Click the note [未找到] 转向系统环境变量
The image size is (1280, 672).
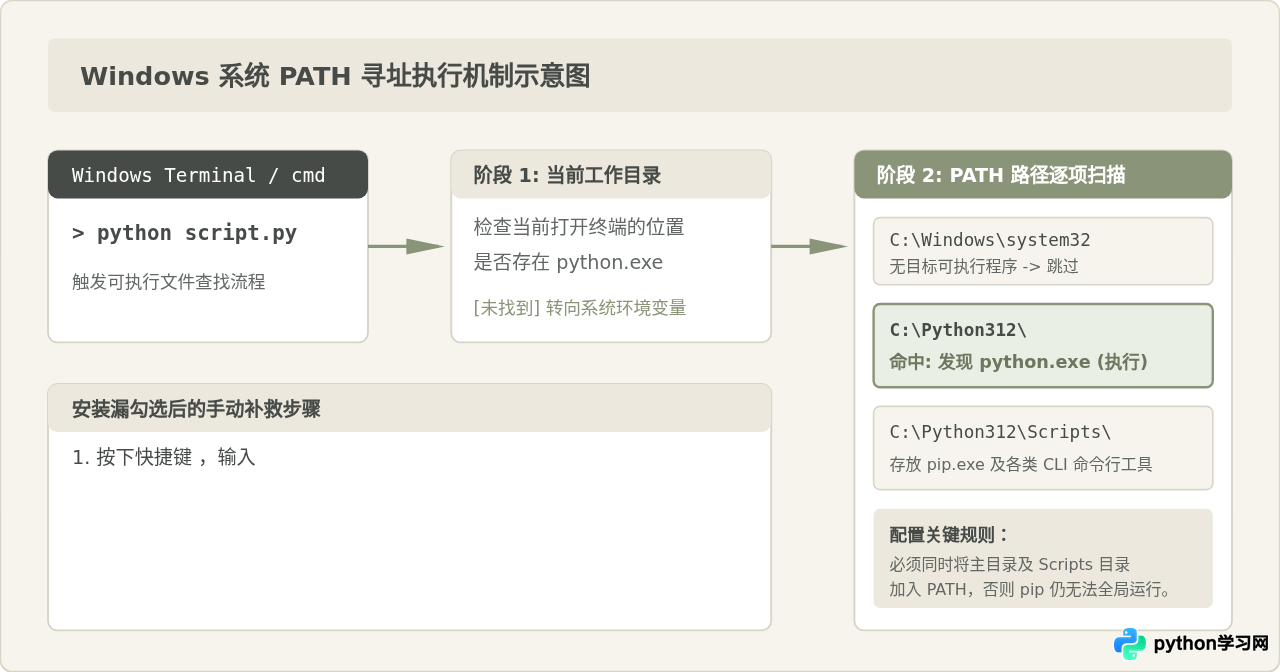pos(580,308)
